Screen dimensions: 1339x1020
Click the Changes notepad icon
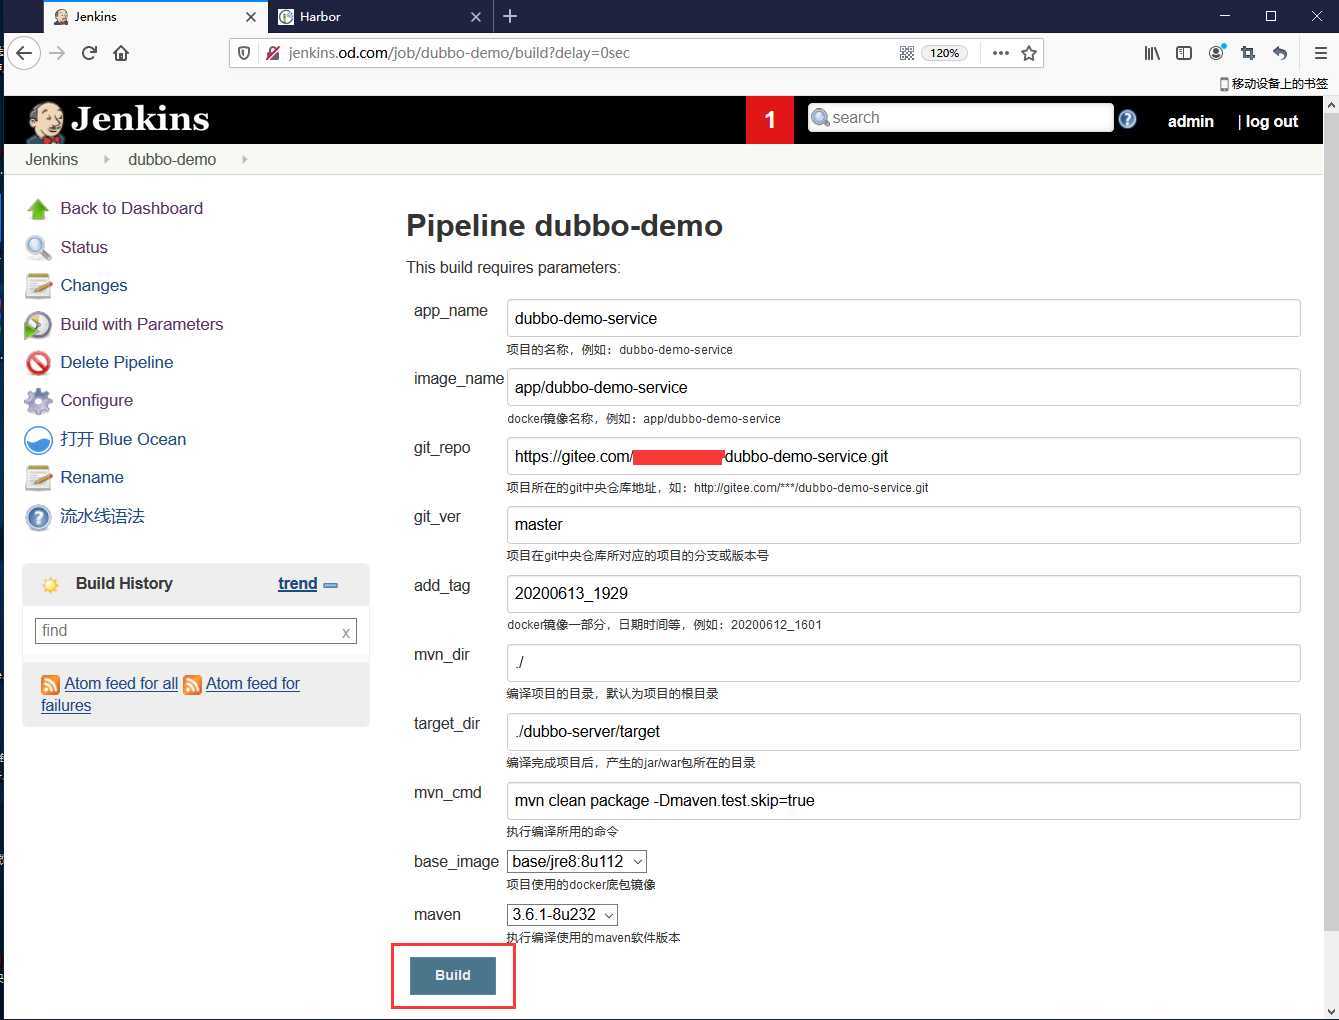coord(38,286)
